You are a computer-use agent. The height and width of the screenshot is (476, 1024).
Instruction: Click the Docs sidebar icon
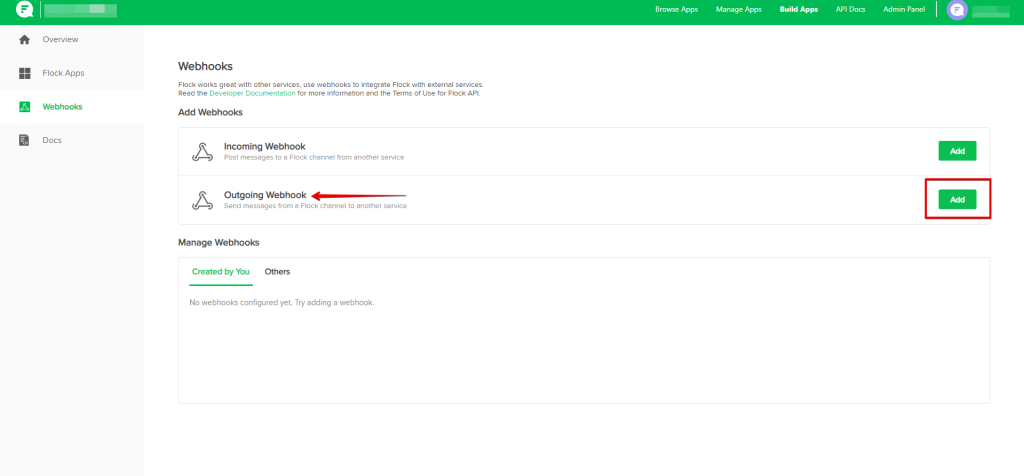click(24, 140)
